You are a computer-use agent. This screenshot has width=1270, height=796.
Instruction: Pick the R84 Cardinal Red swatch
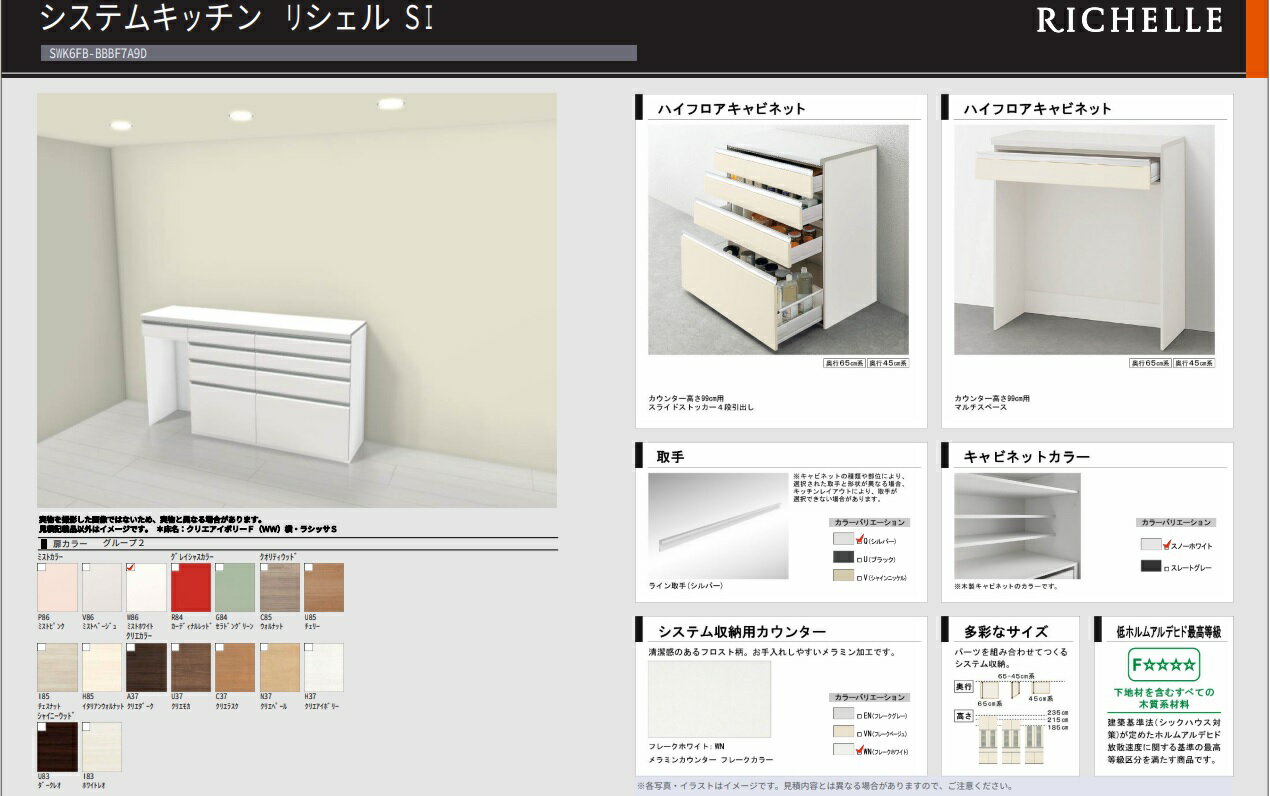click(191, 588)
